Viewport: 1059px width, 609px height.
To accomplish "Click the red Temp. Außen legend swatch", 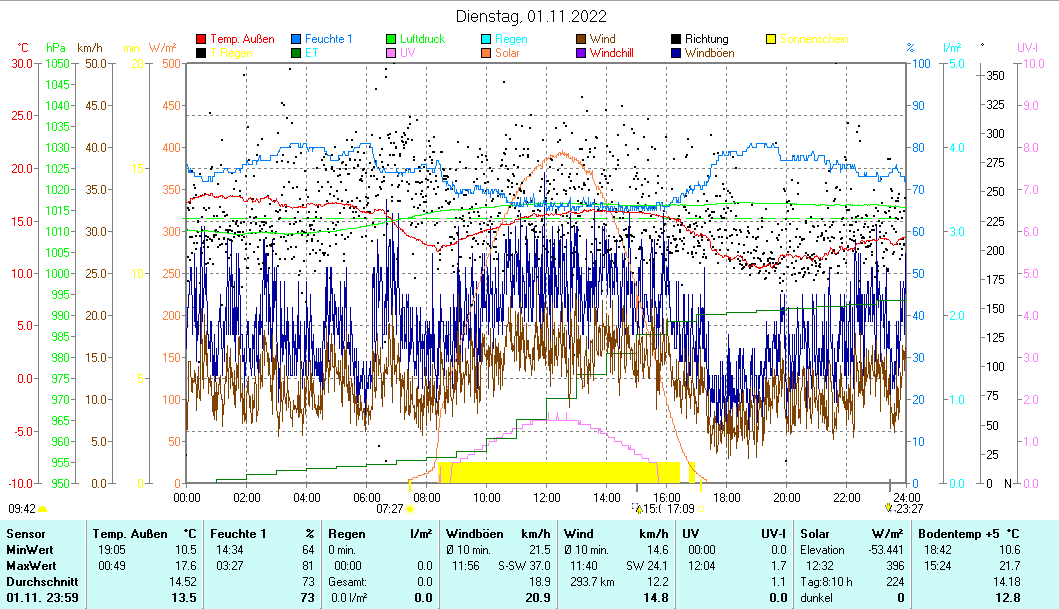I will click(x=201, y=40).
